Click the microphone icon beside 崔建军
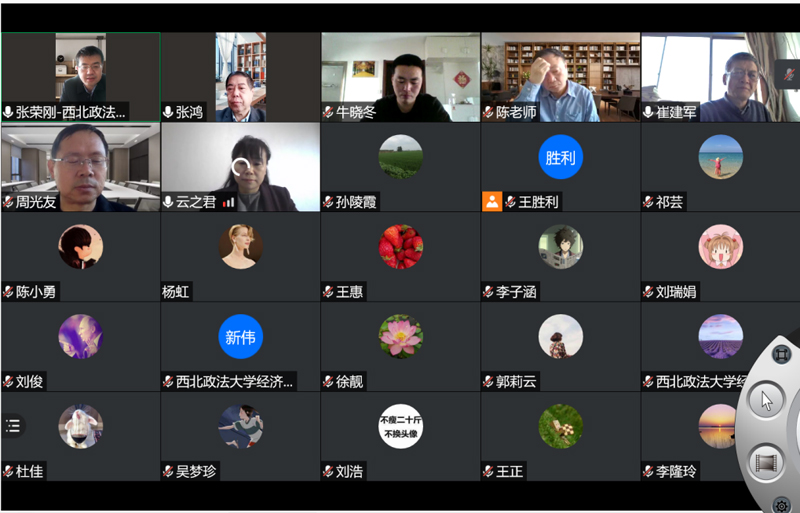The height and width of the screenshot is (513, 800). pos(648,112)
